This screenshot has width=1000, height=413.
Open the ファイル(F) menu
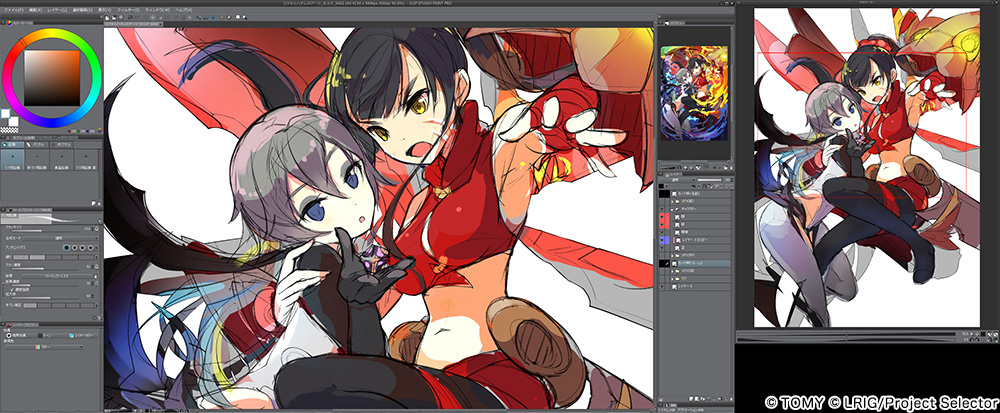(14, 10)
